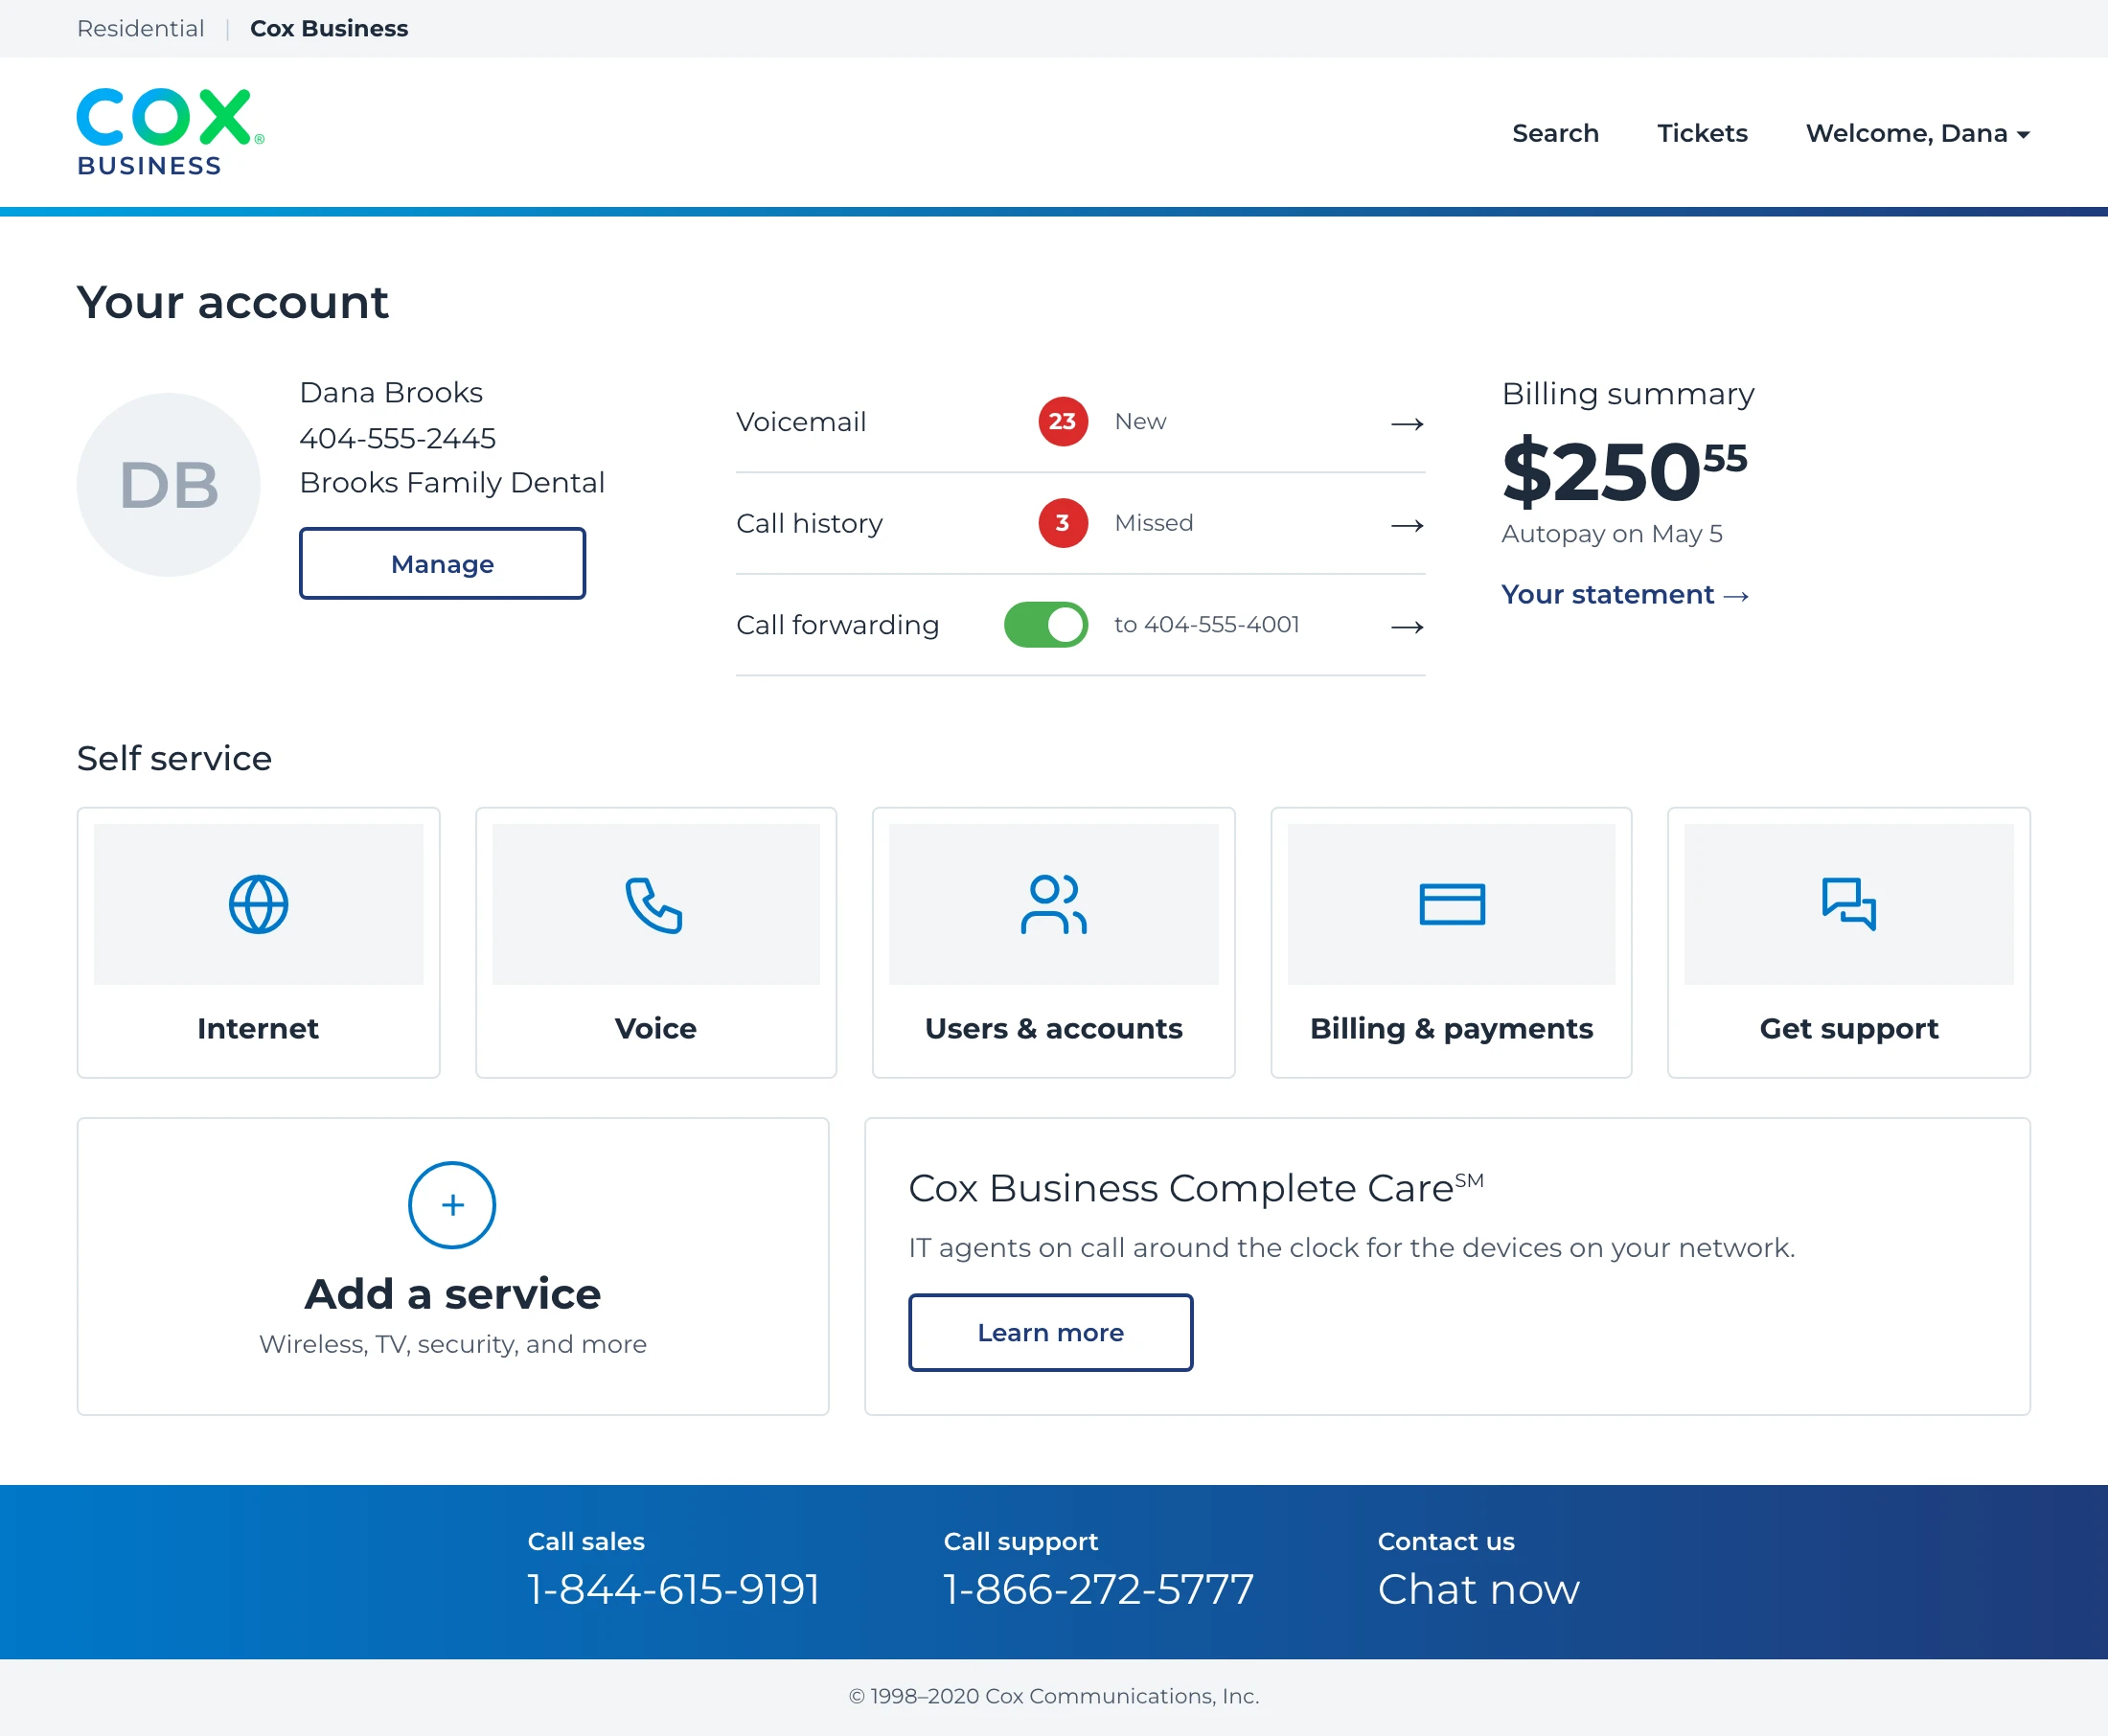Open Tickets in the top navigation
Image resolution: width=2108 pixels, height=1736 pixels.
[x=1702, y=133]
